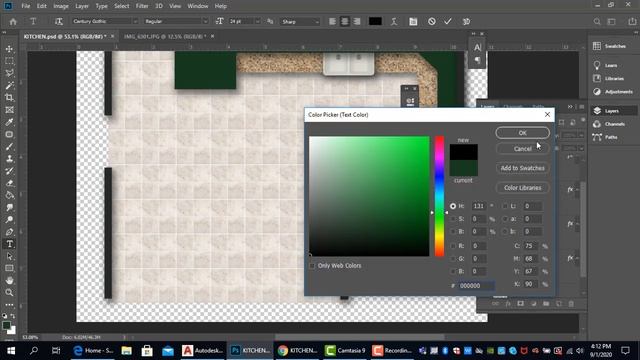Select the Lab a radio button

[x=505, y=219]
